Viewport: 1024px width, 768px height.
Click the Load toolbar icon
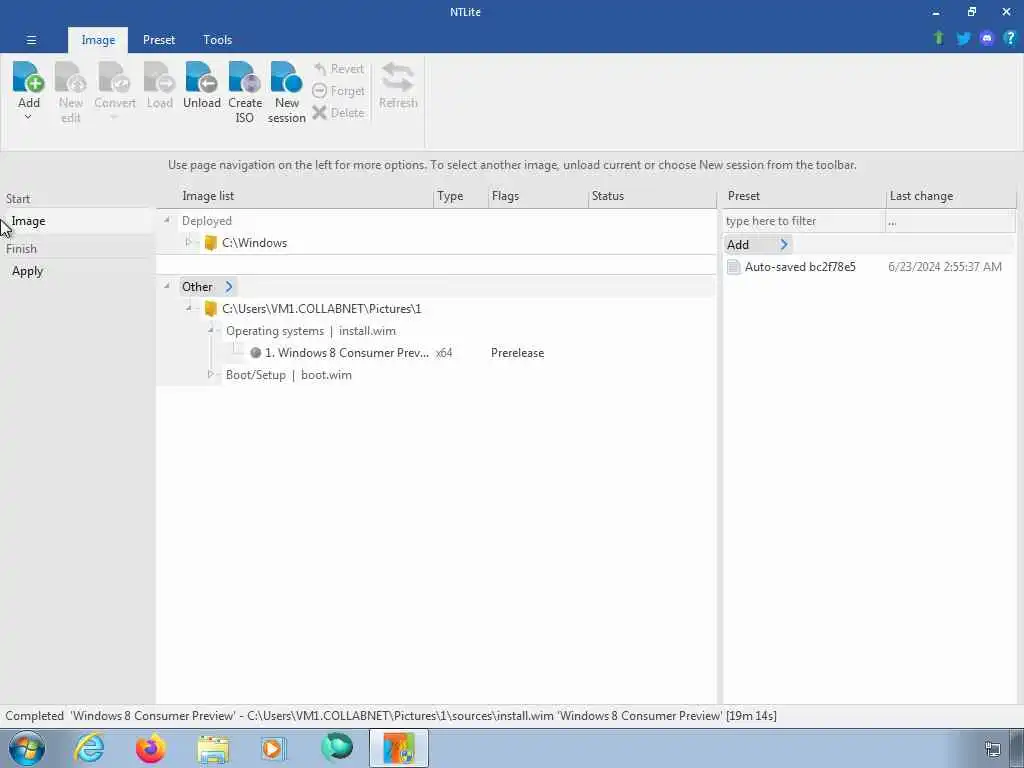point(159,77)
